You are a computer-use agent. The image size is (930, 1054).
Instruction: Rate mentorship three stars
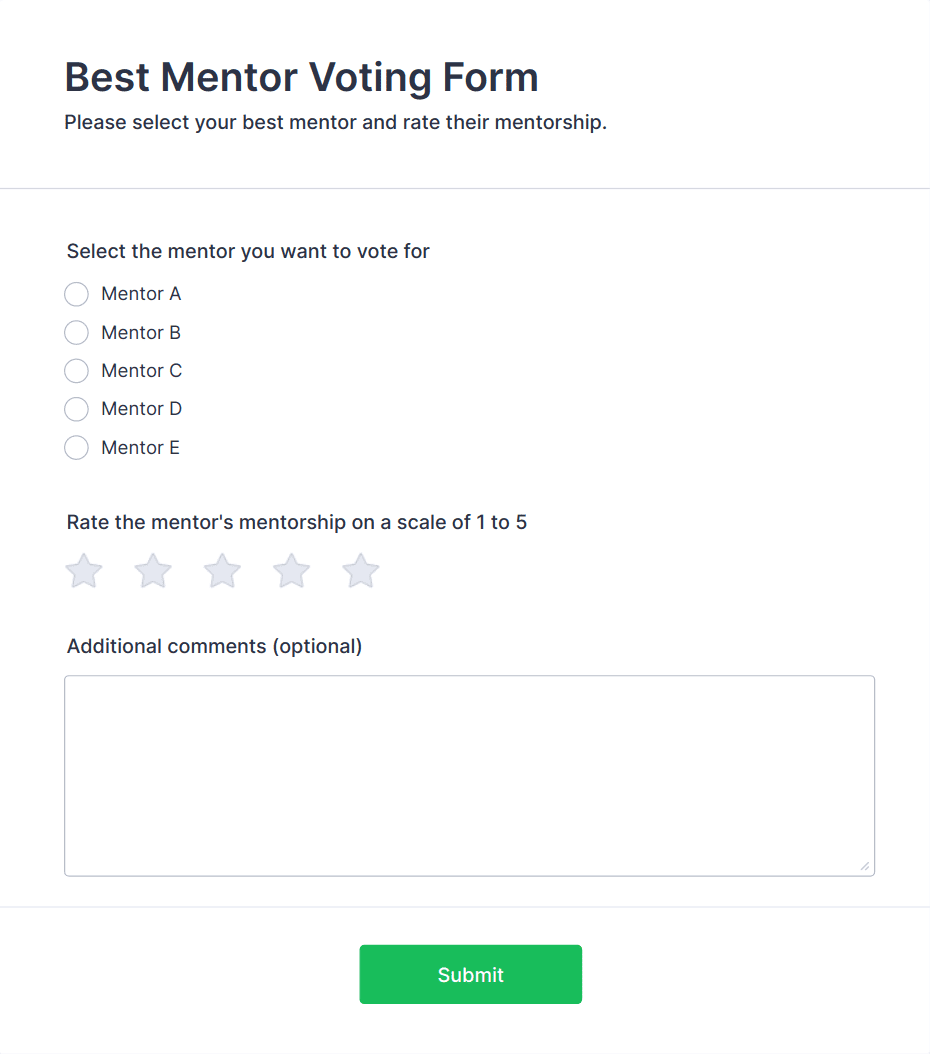tap(222, 572)
